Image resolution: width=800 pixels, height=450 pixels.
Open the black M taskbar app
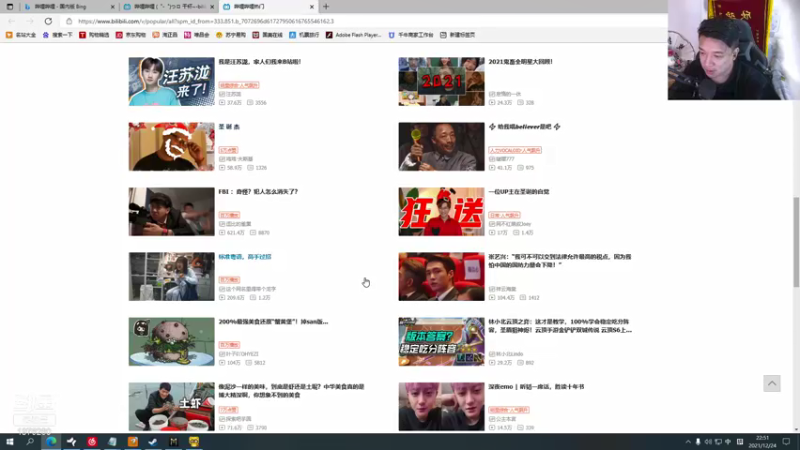pos(173,442)
